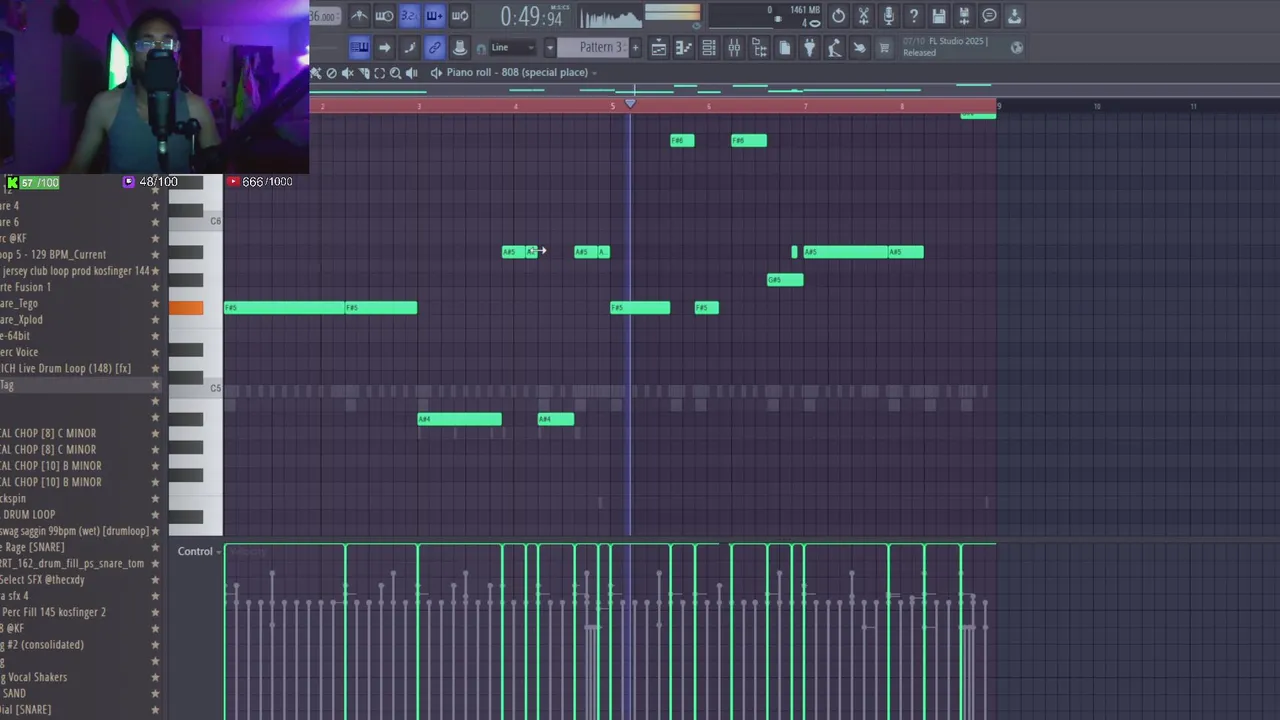1280x720 pixels.
Task: Open the playlist view icon
Action: (x=659, y=47)
